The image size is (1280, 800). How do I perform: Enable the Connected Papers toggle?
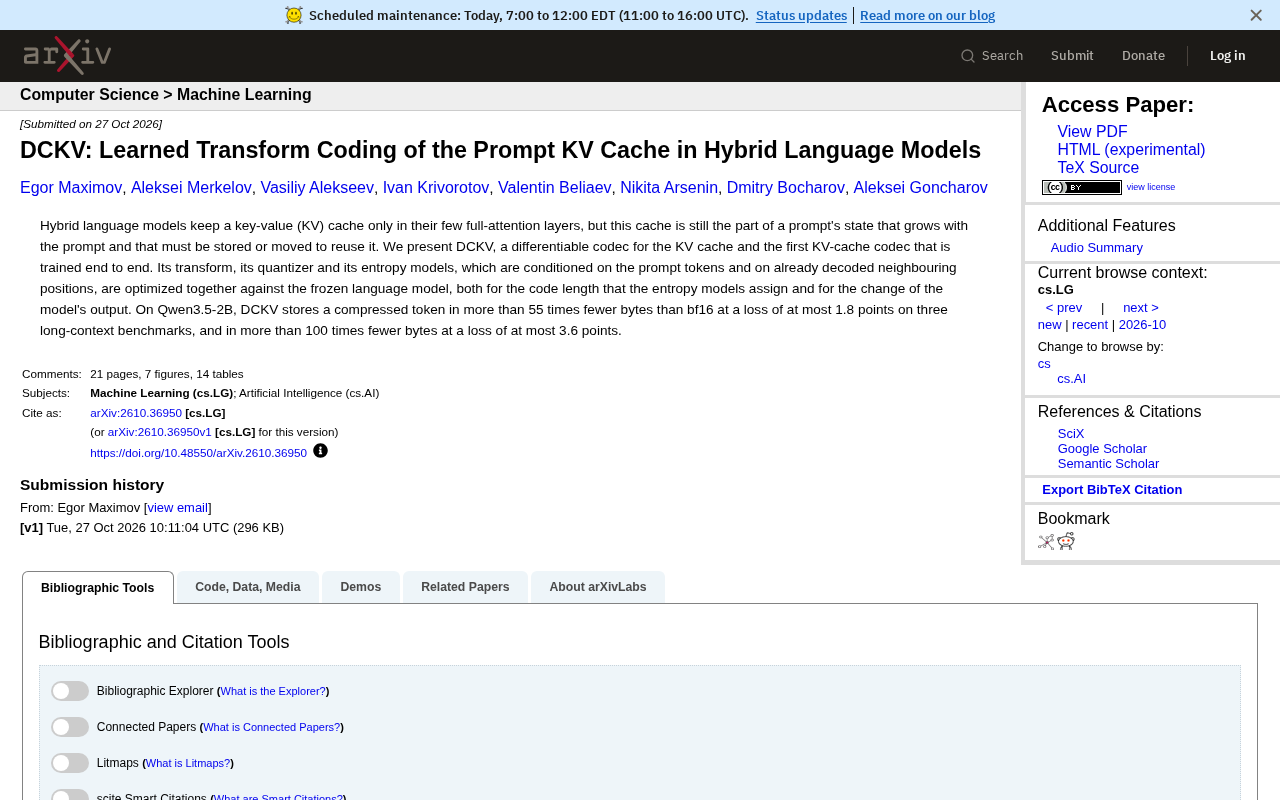(x=70, y=727)
